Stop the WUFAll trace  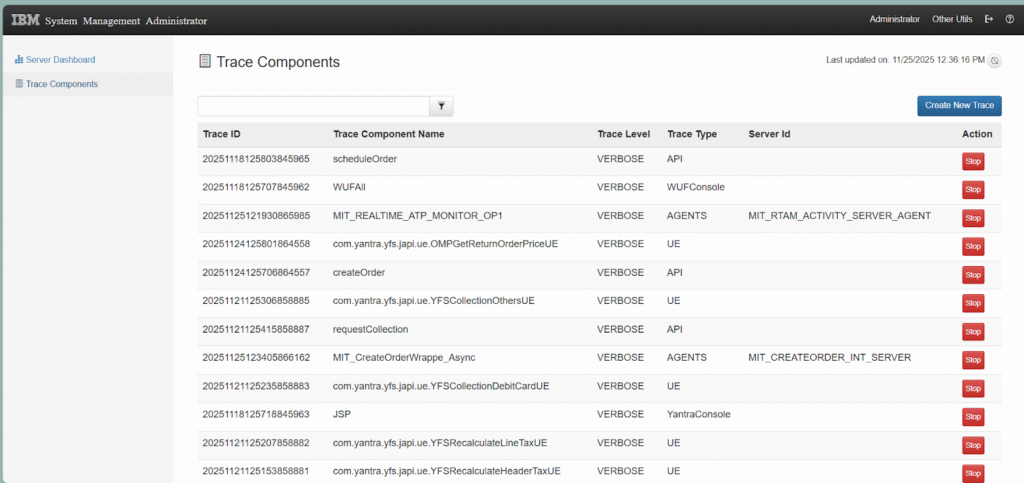tap(972, 189)
